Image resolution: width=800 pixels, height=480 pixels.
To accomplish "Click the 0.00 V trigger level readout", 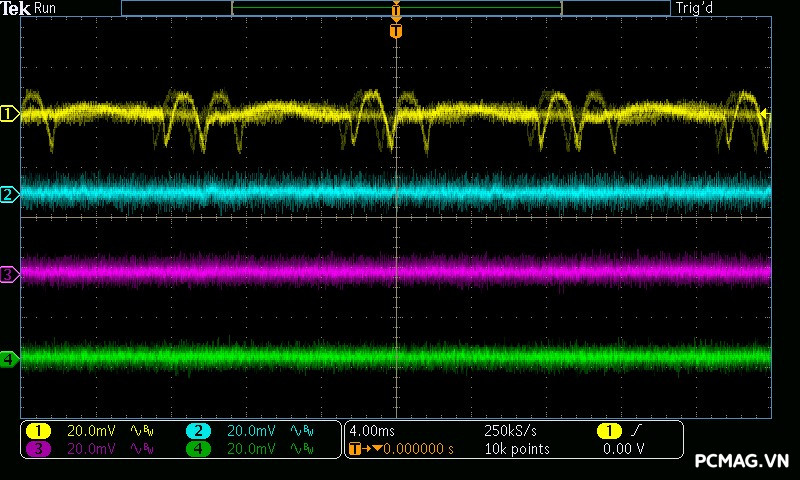I will point(624,449).
